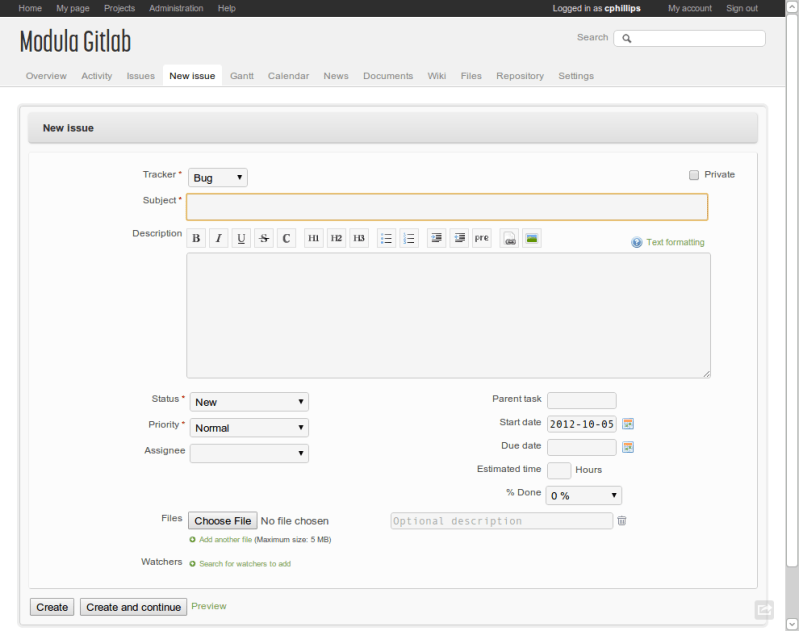Viewport: 799px width, 631px height.
Task: Insert the left block quote icon
Action: [x=436, y=238]
